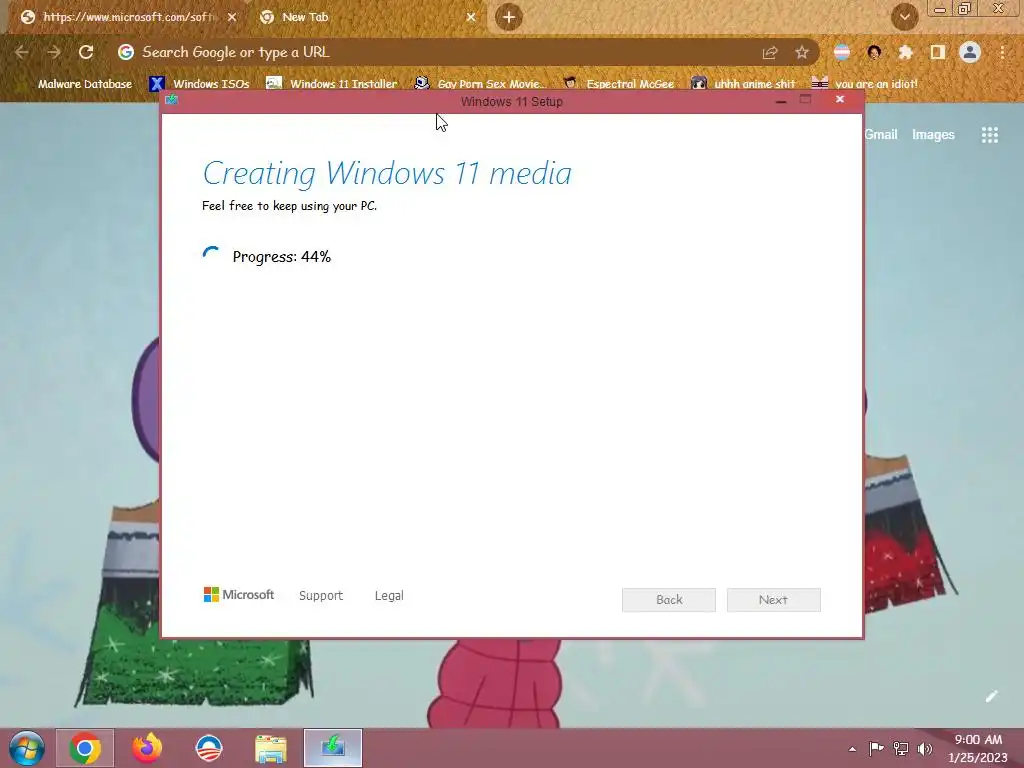Click the Windows 11 Setup title bar icon
This screenshot has width=1024, height=768.
172,99
